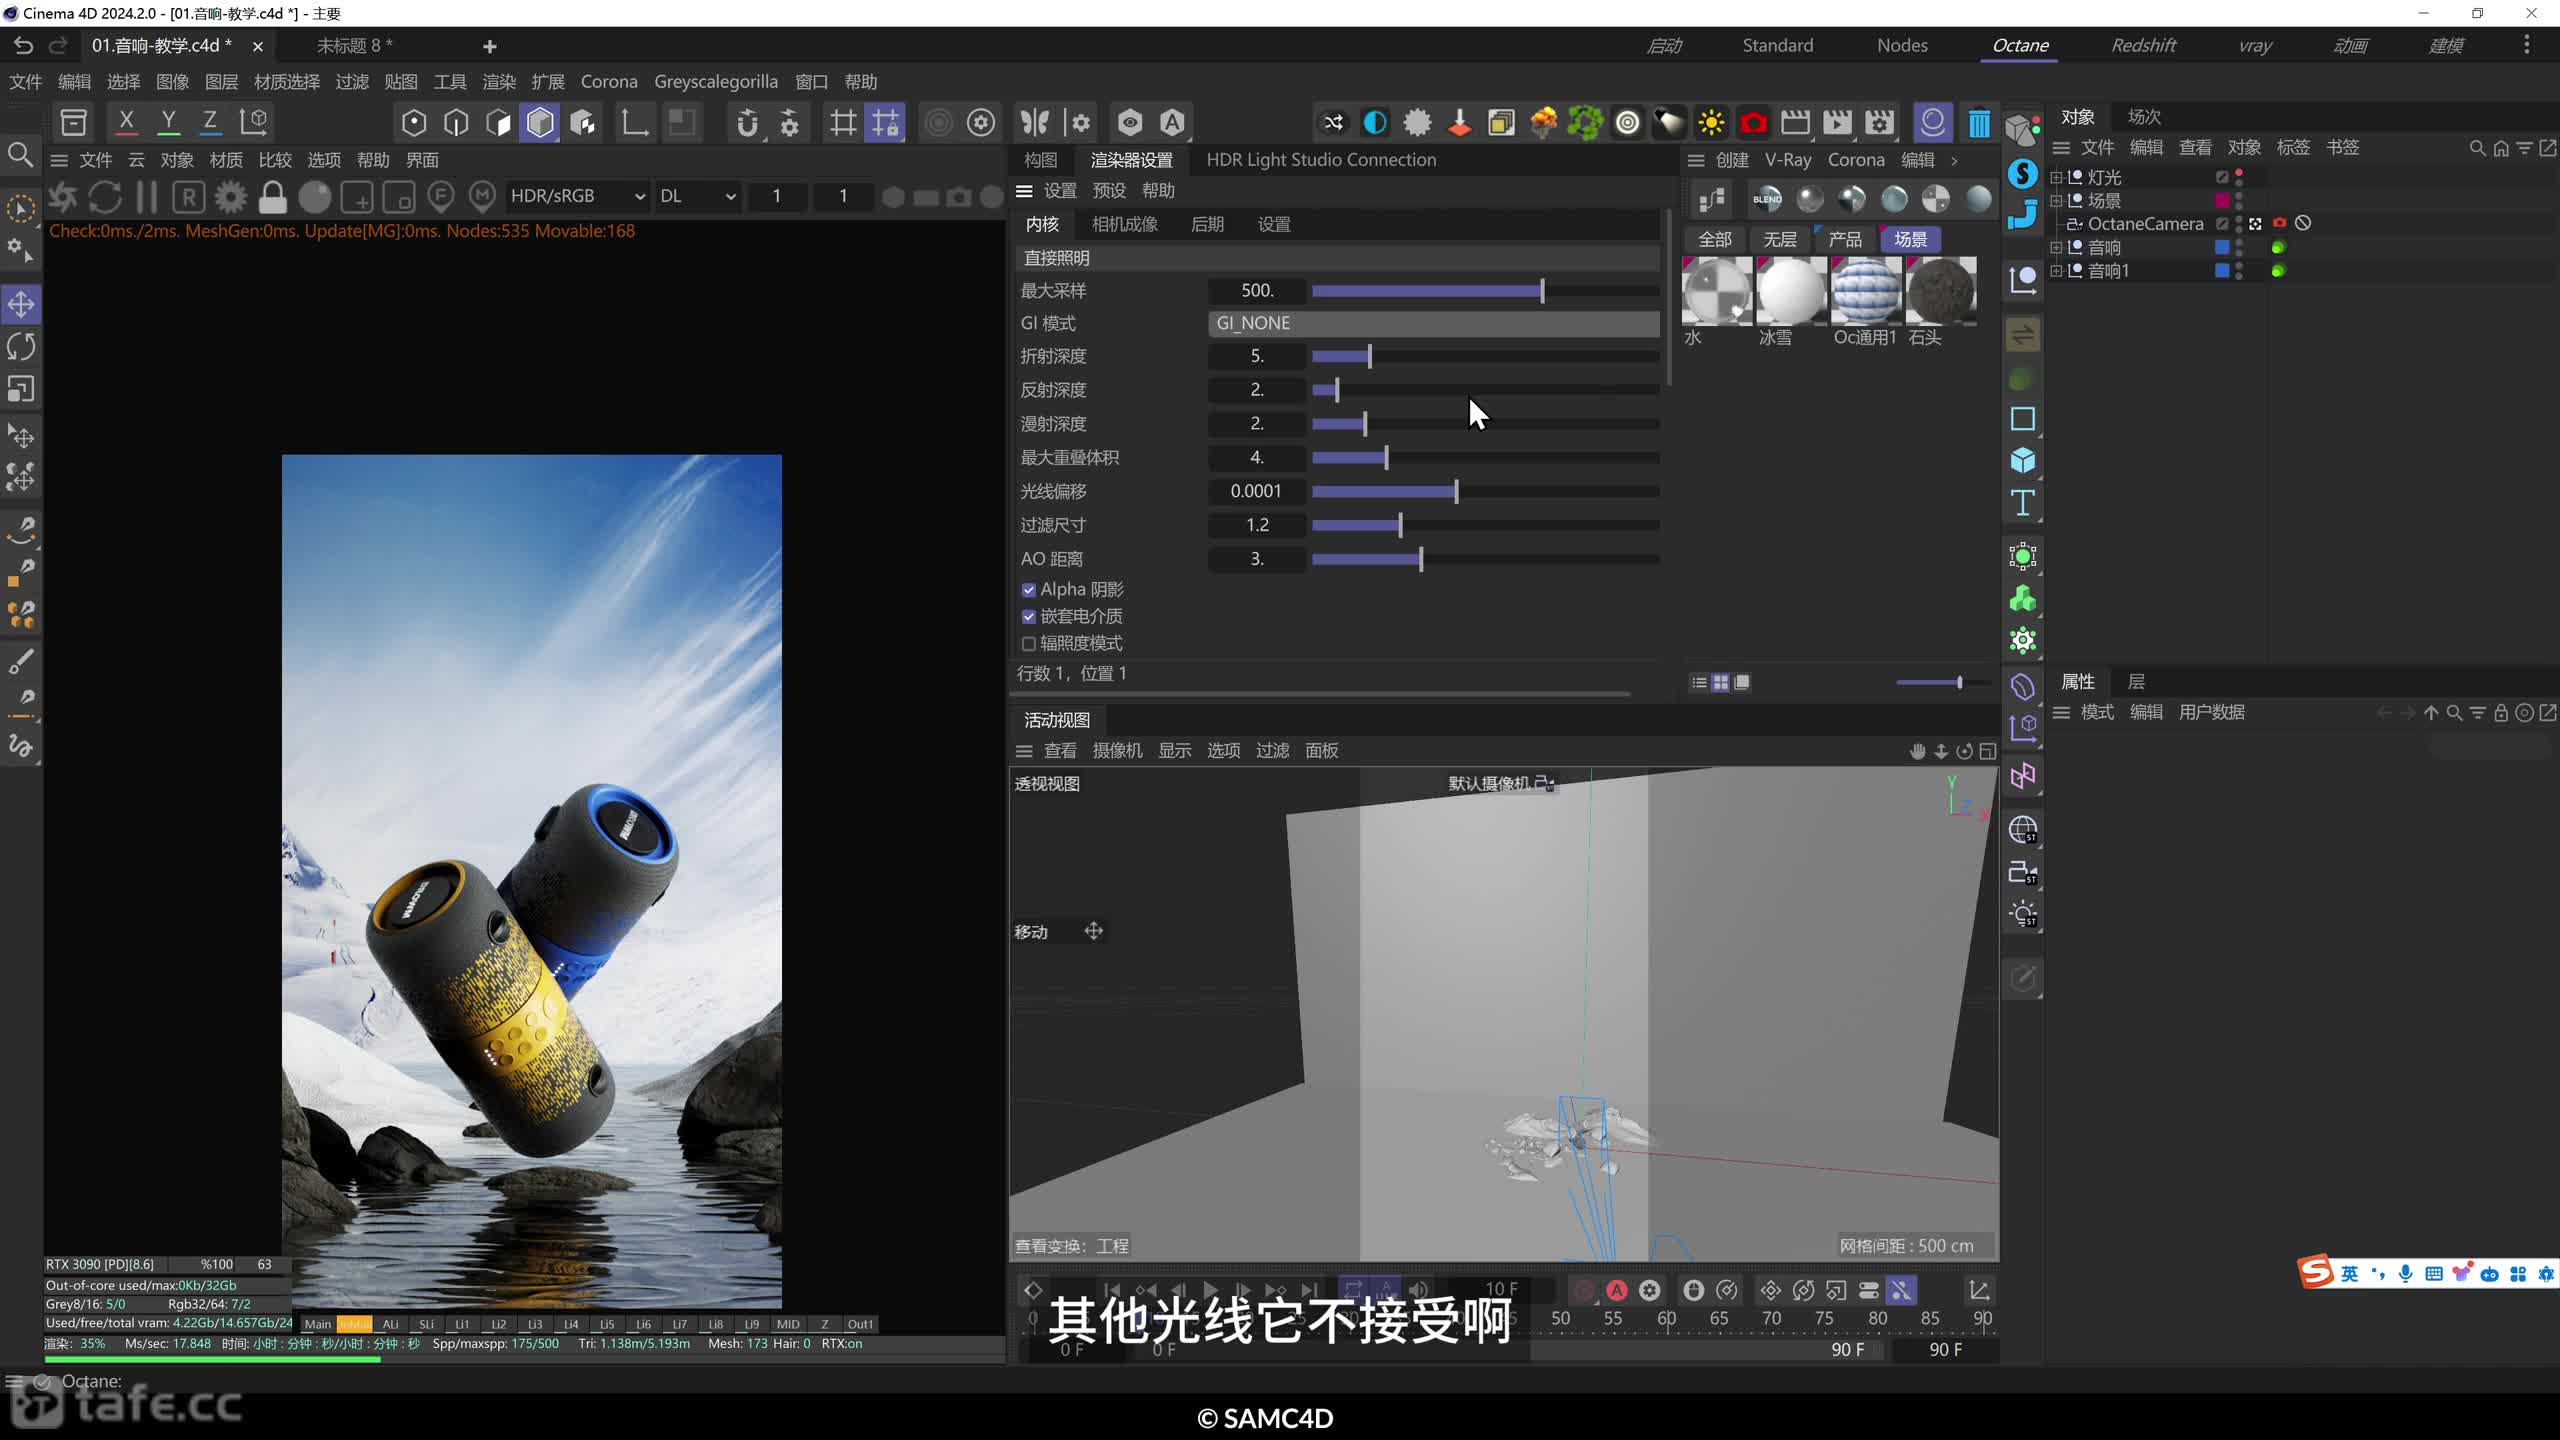Click the region render R icon
The height and width of the screenshot is (1440, 2560).
(189, 197)
